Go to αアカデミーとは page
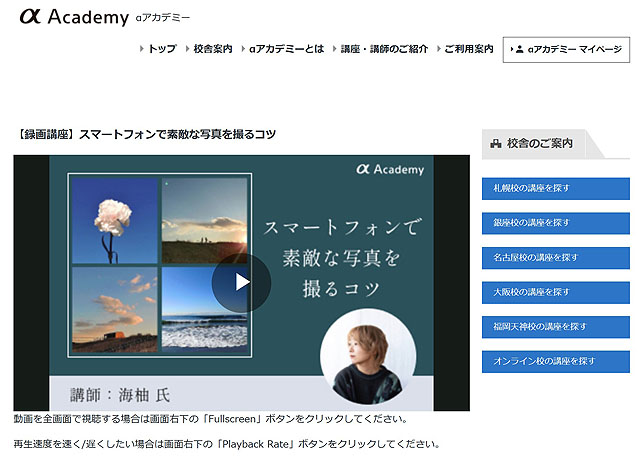Screen dimensions: 640x459 pyautogui.click(x=285, y=49)
